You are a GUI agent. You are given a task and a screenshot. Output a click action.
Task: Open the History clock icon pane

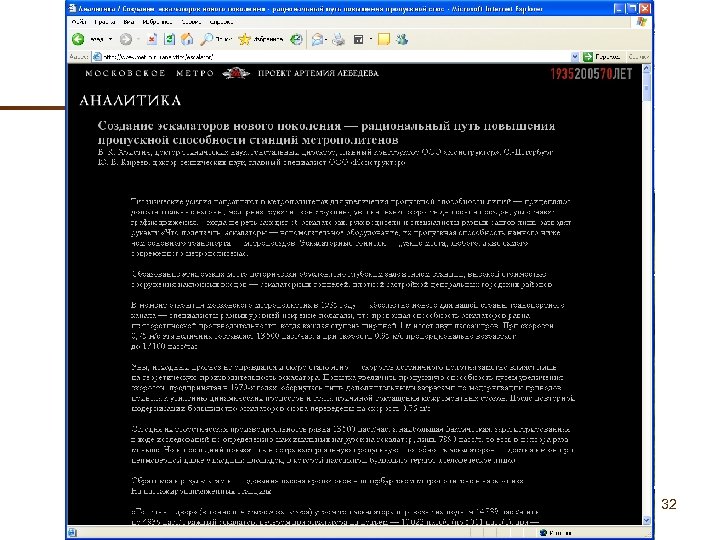(296, 39)
